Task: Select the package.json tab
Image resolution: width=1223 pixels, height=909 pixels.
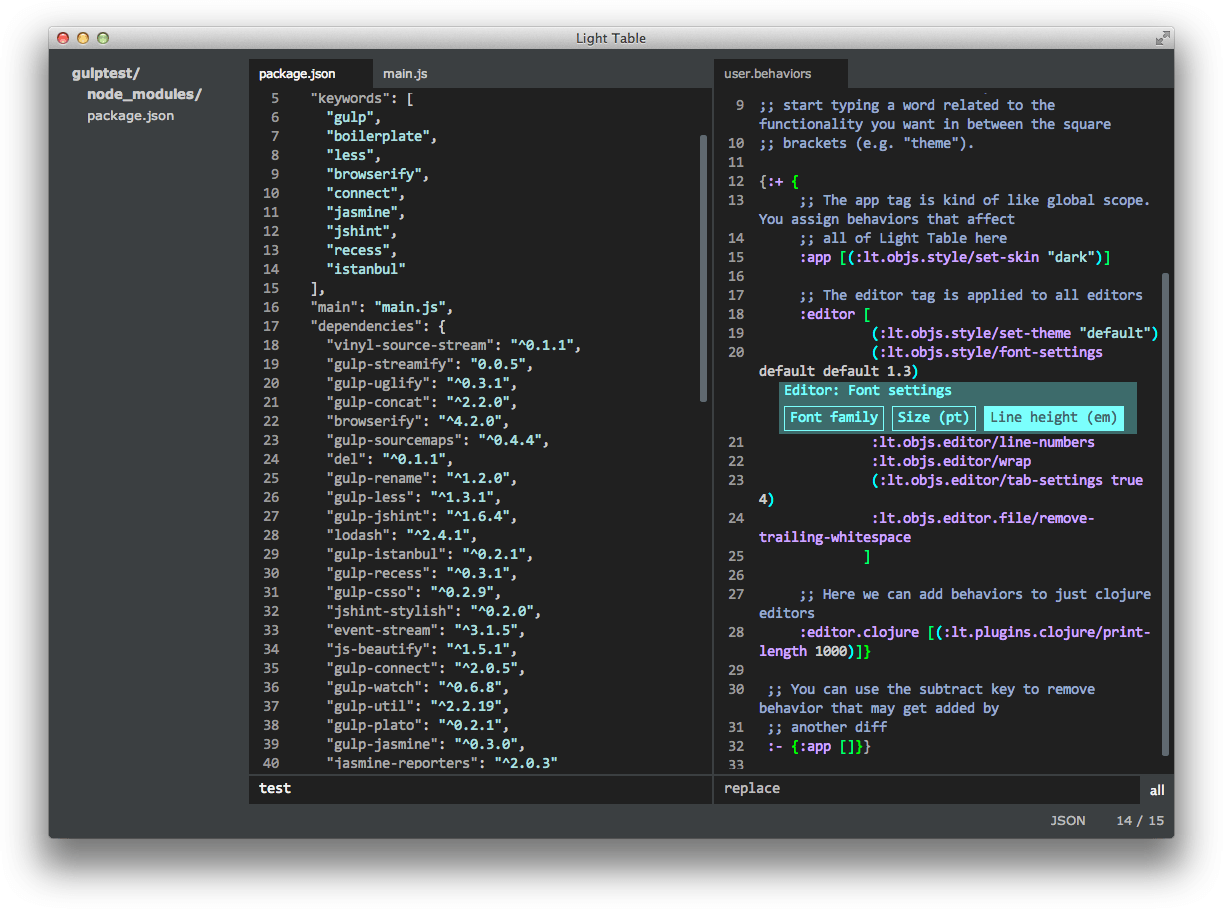Action: (x=310, y=73)
